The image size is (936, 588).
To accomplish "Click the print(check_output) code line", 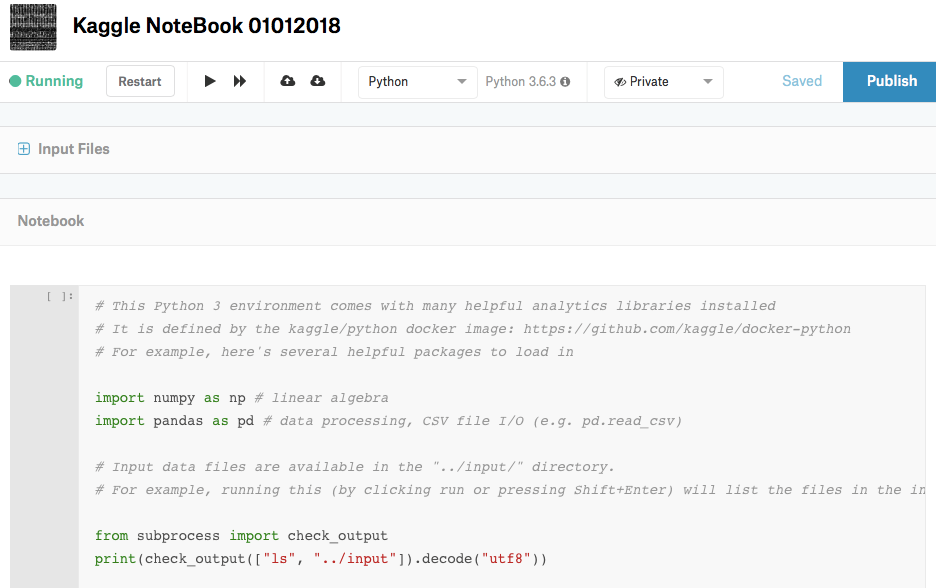I will tap(320, 558).
